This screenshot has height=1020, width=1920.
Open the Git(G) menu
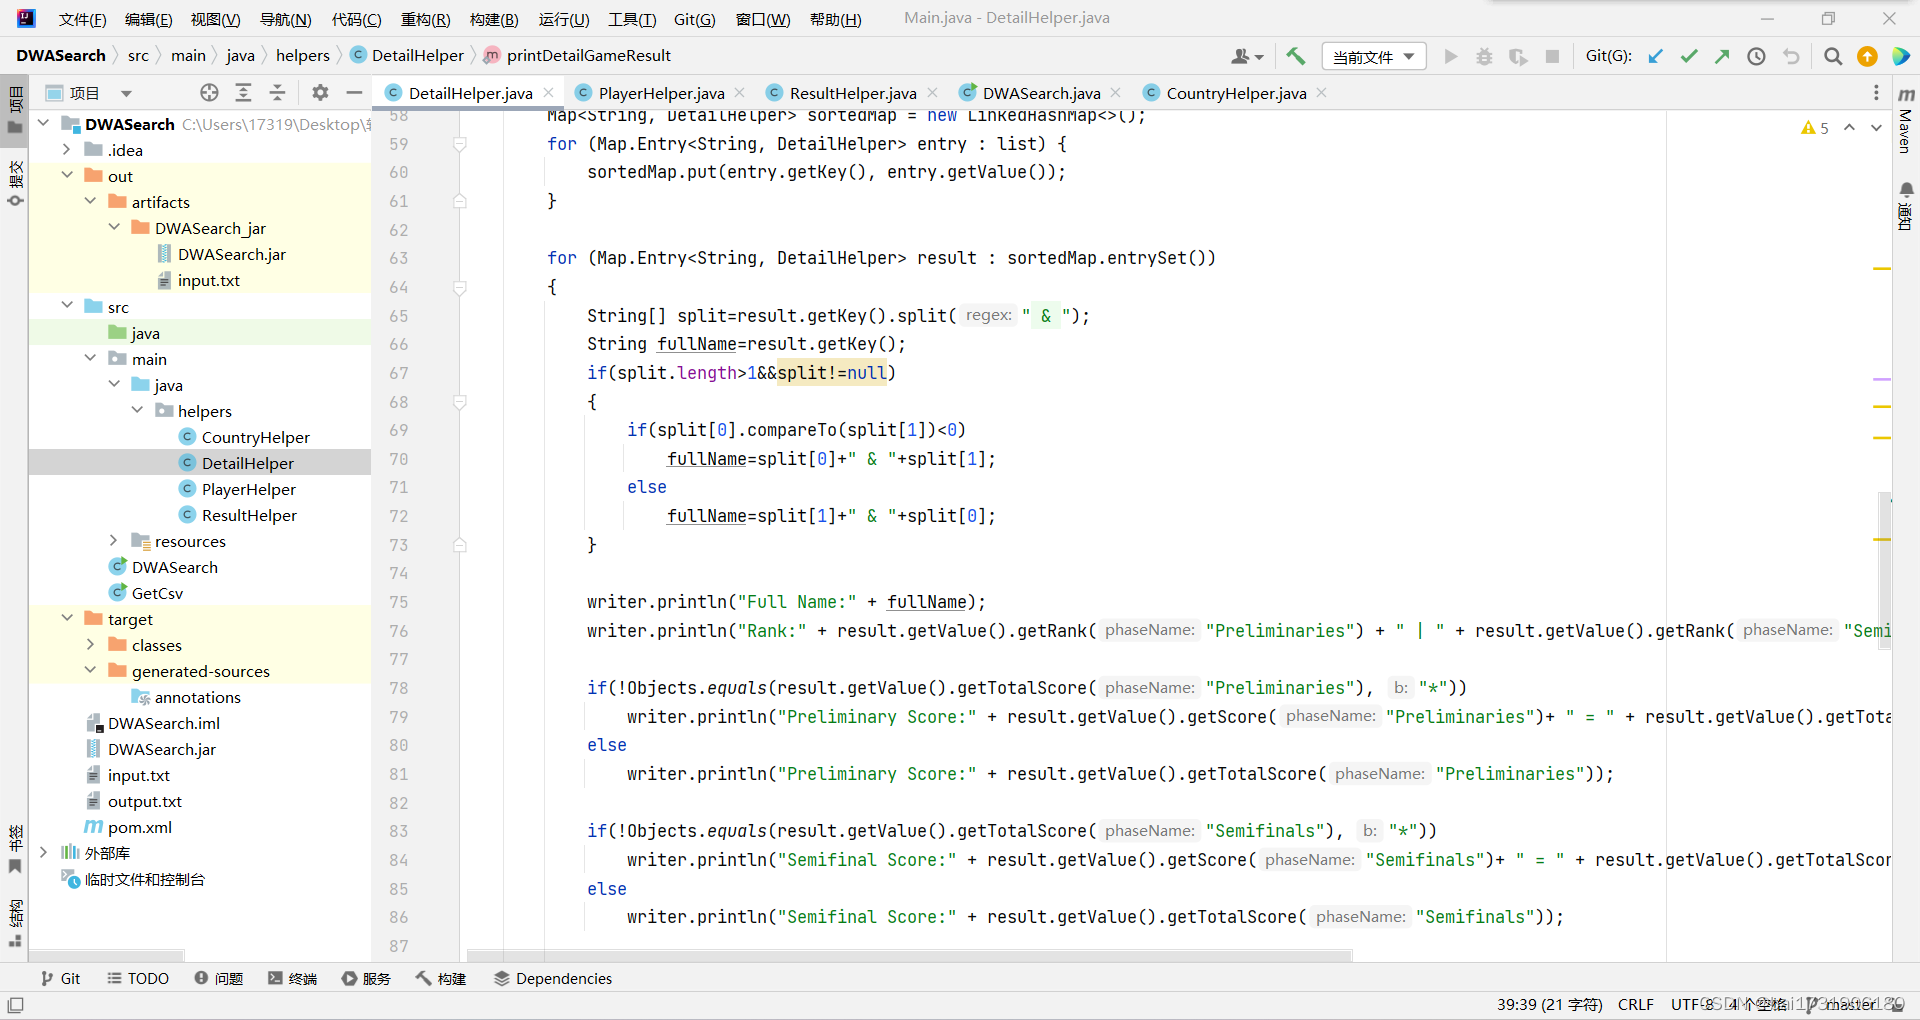tap(694, 19)
